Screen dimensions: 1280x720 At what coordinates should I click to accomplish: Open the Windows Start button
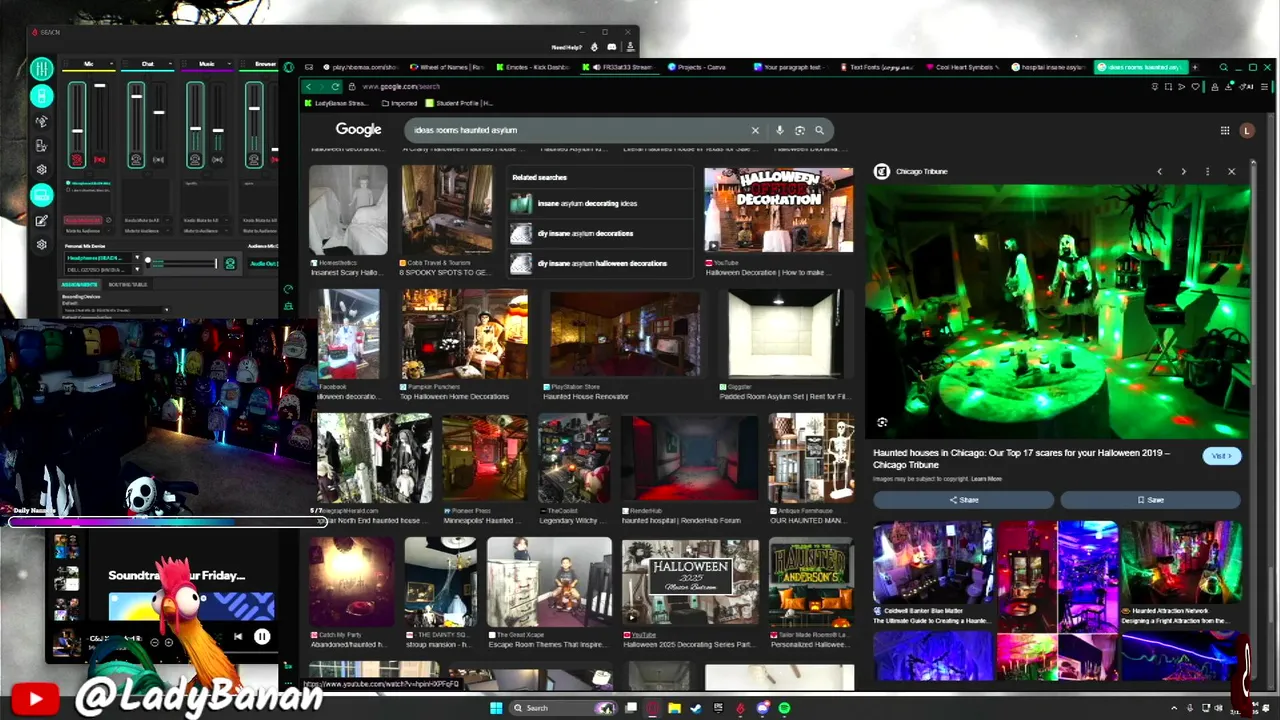pyautogui.click(x=495, y=708)
